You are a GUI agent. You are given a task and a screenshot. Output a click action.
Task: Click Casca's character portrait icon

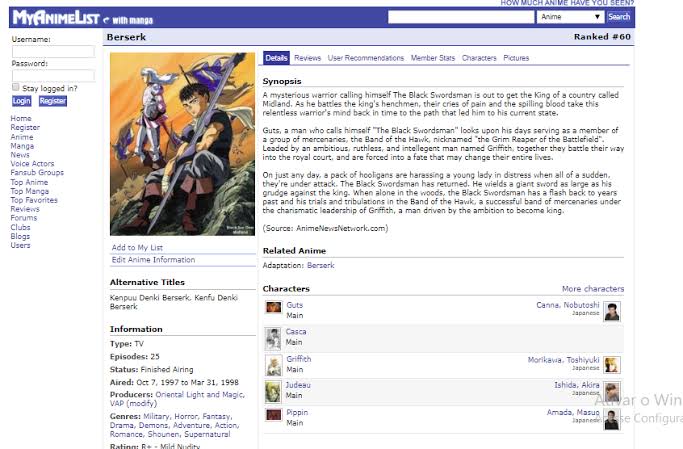[272, 337]
